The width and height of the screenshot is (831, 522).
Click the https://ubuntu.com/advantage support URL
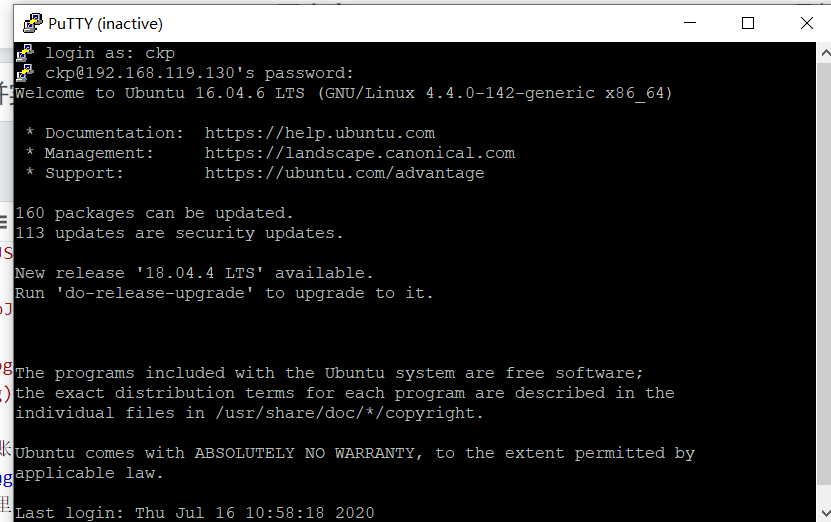[x=344, y=173]
